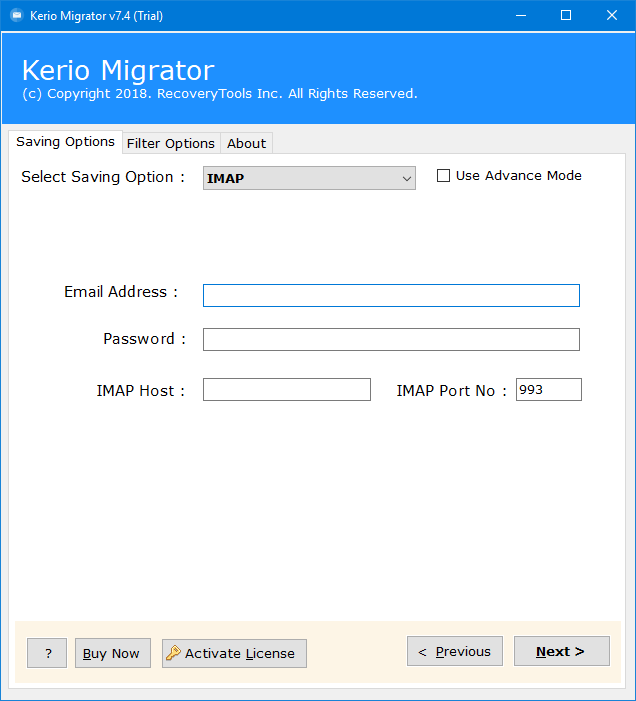
Task: Click the Kerio Migrator app icon in title bar
Action: point(15,15)
